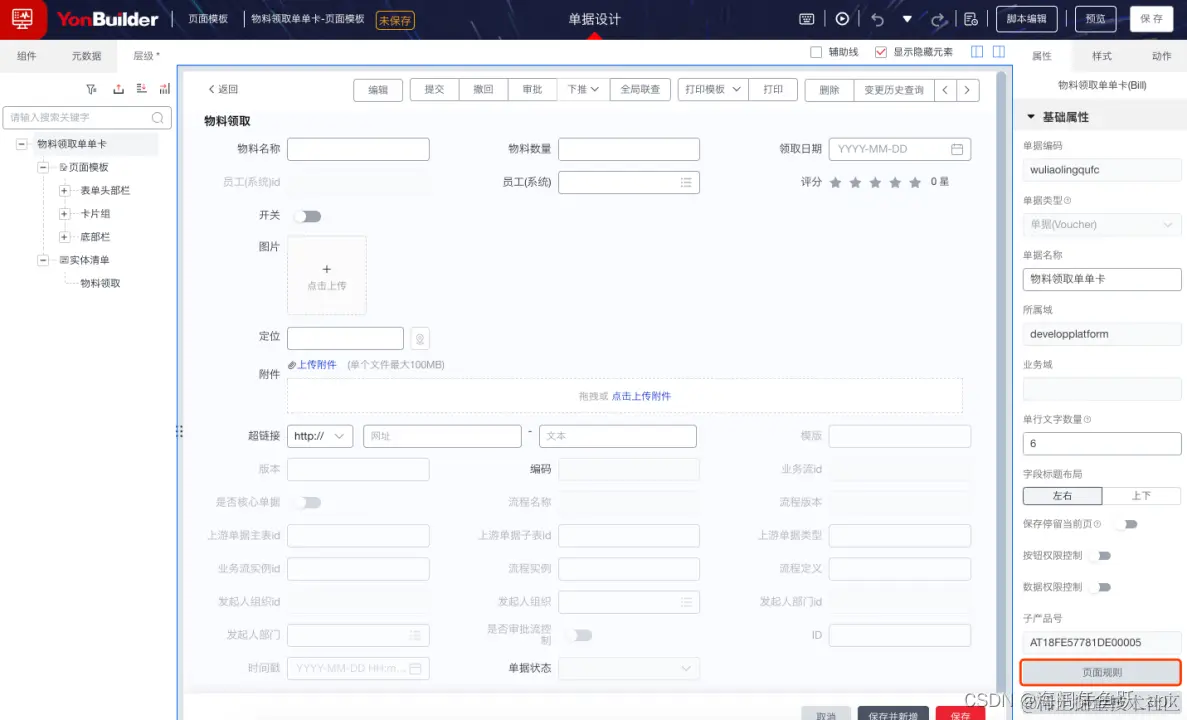Open the keyboard shortcuts icon in top bar
This screenshot has width=1187, height=720.
point(807,19)
